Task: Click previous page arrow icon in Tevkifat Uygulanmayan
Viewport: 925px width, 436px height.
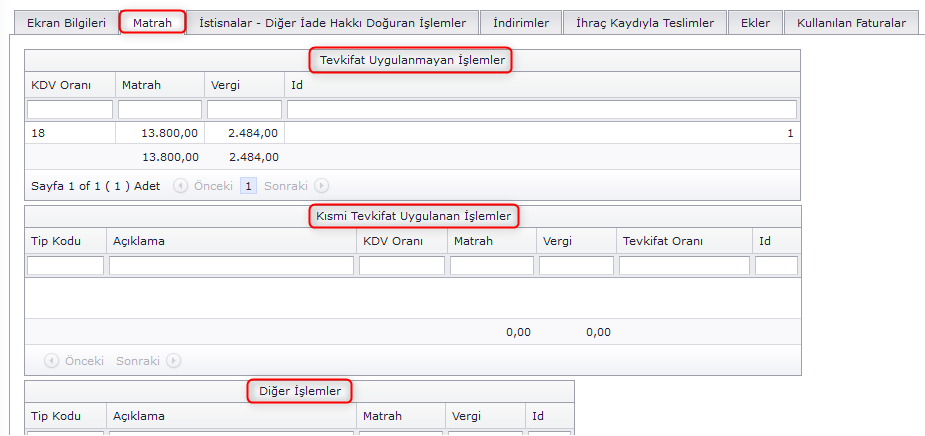Action: click(180, 186)
